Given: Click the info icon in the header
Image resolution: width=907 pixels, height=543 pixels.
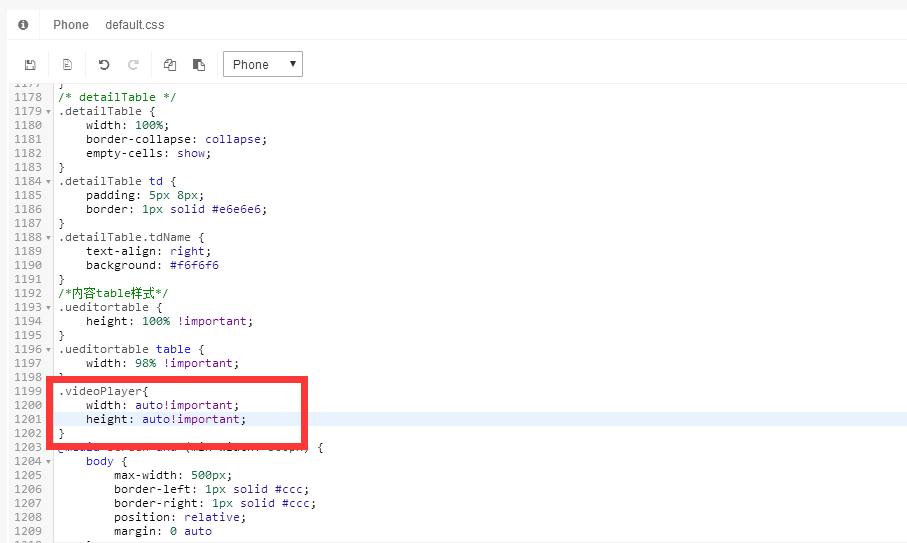Looking at the screenshot, I should [x=23, y=24].
